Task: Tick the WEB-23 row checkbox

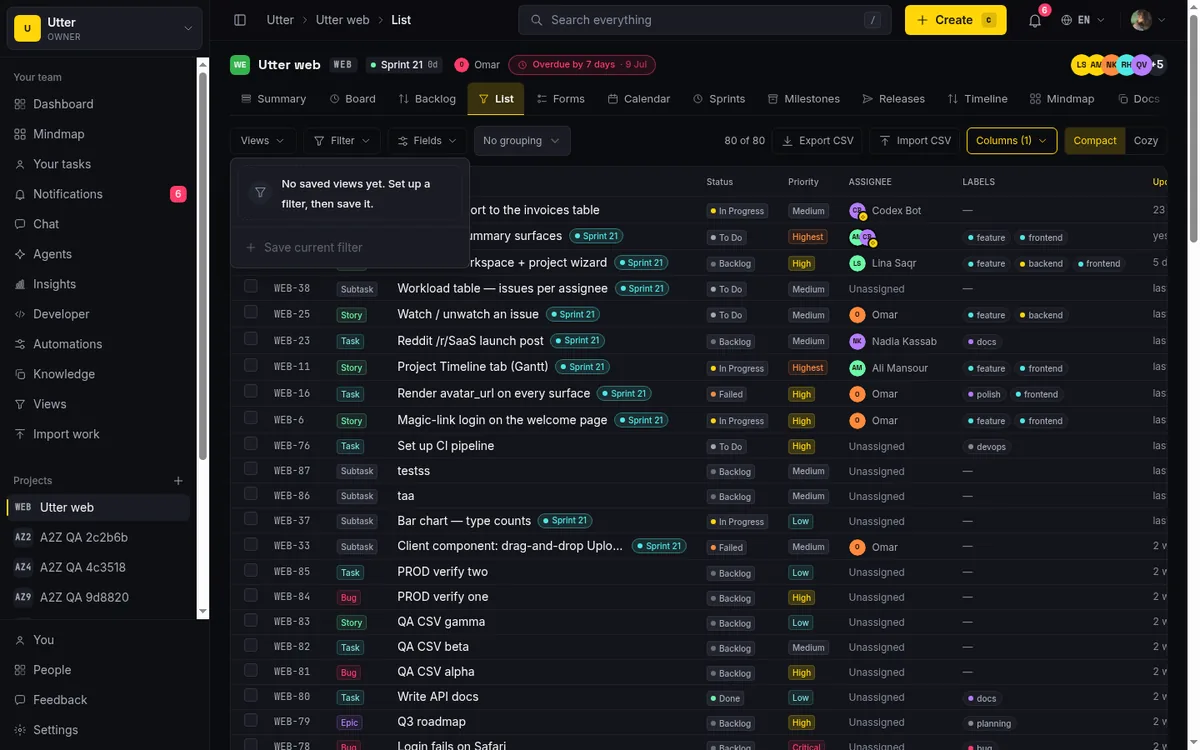Action: (251, 339)
